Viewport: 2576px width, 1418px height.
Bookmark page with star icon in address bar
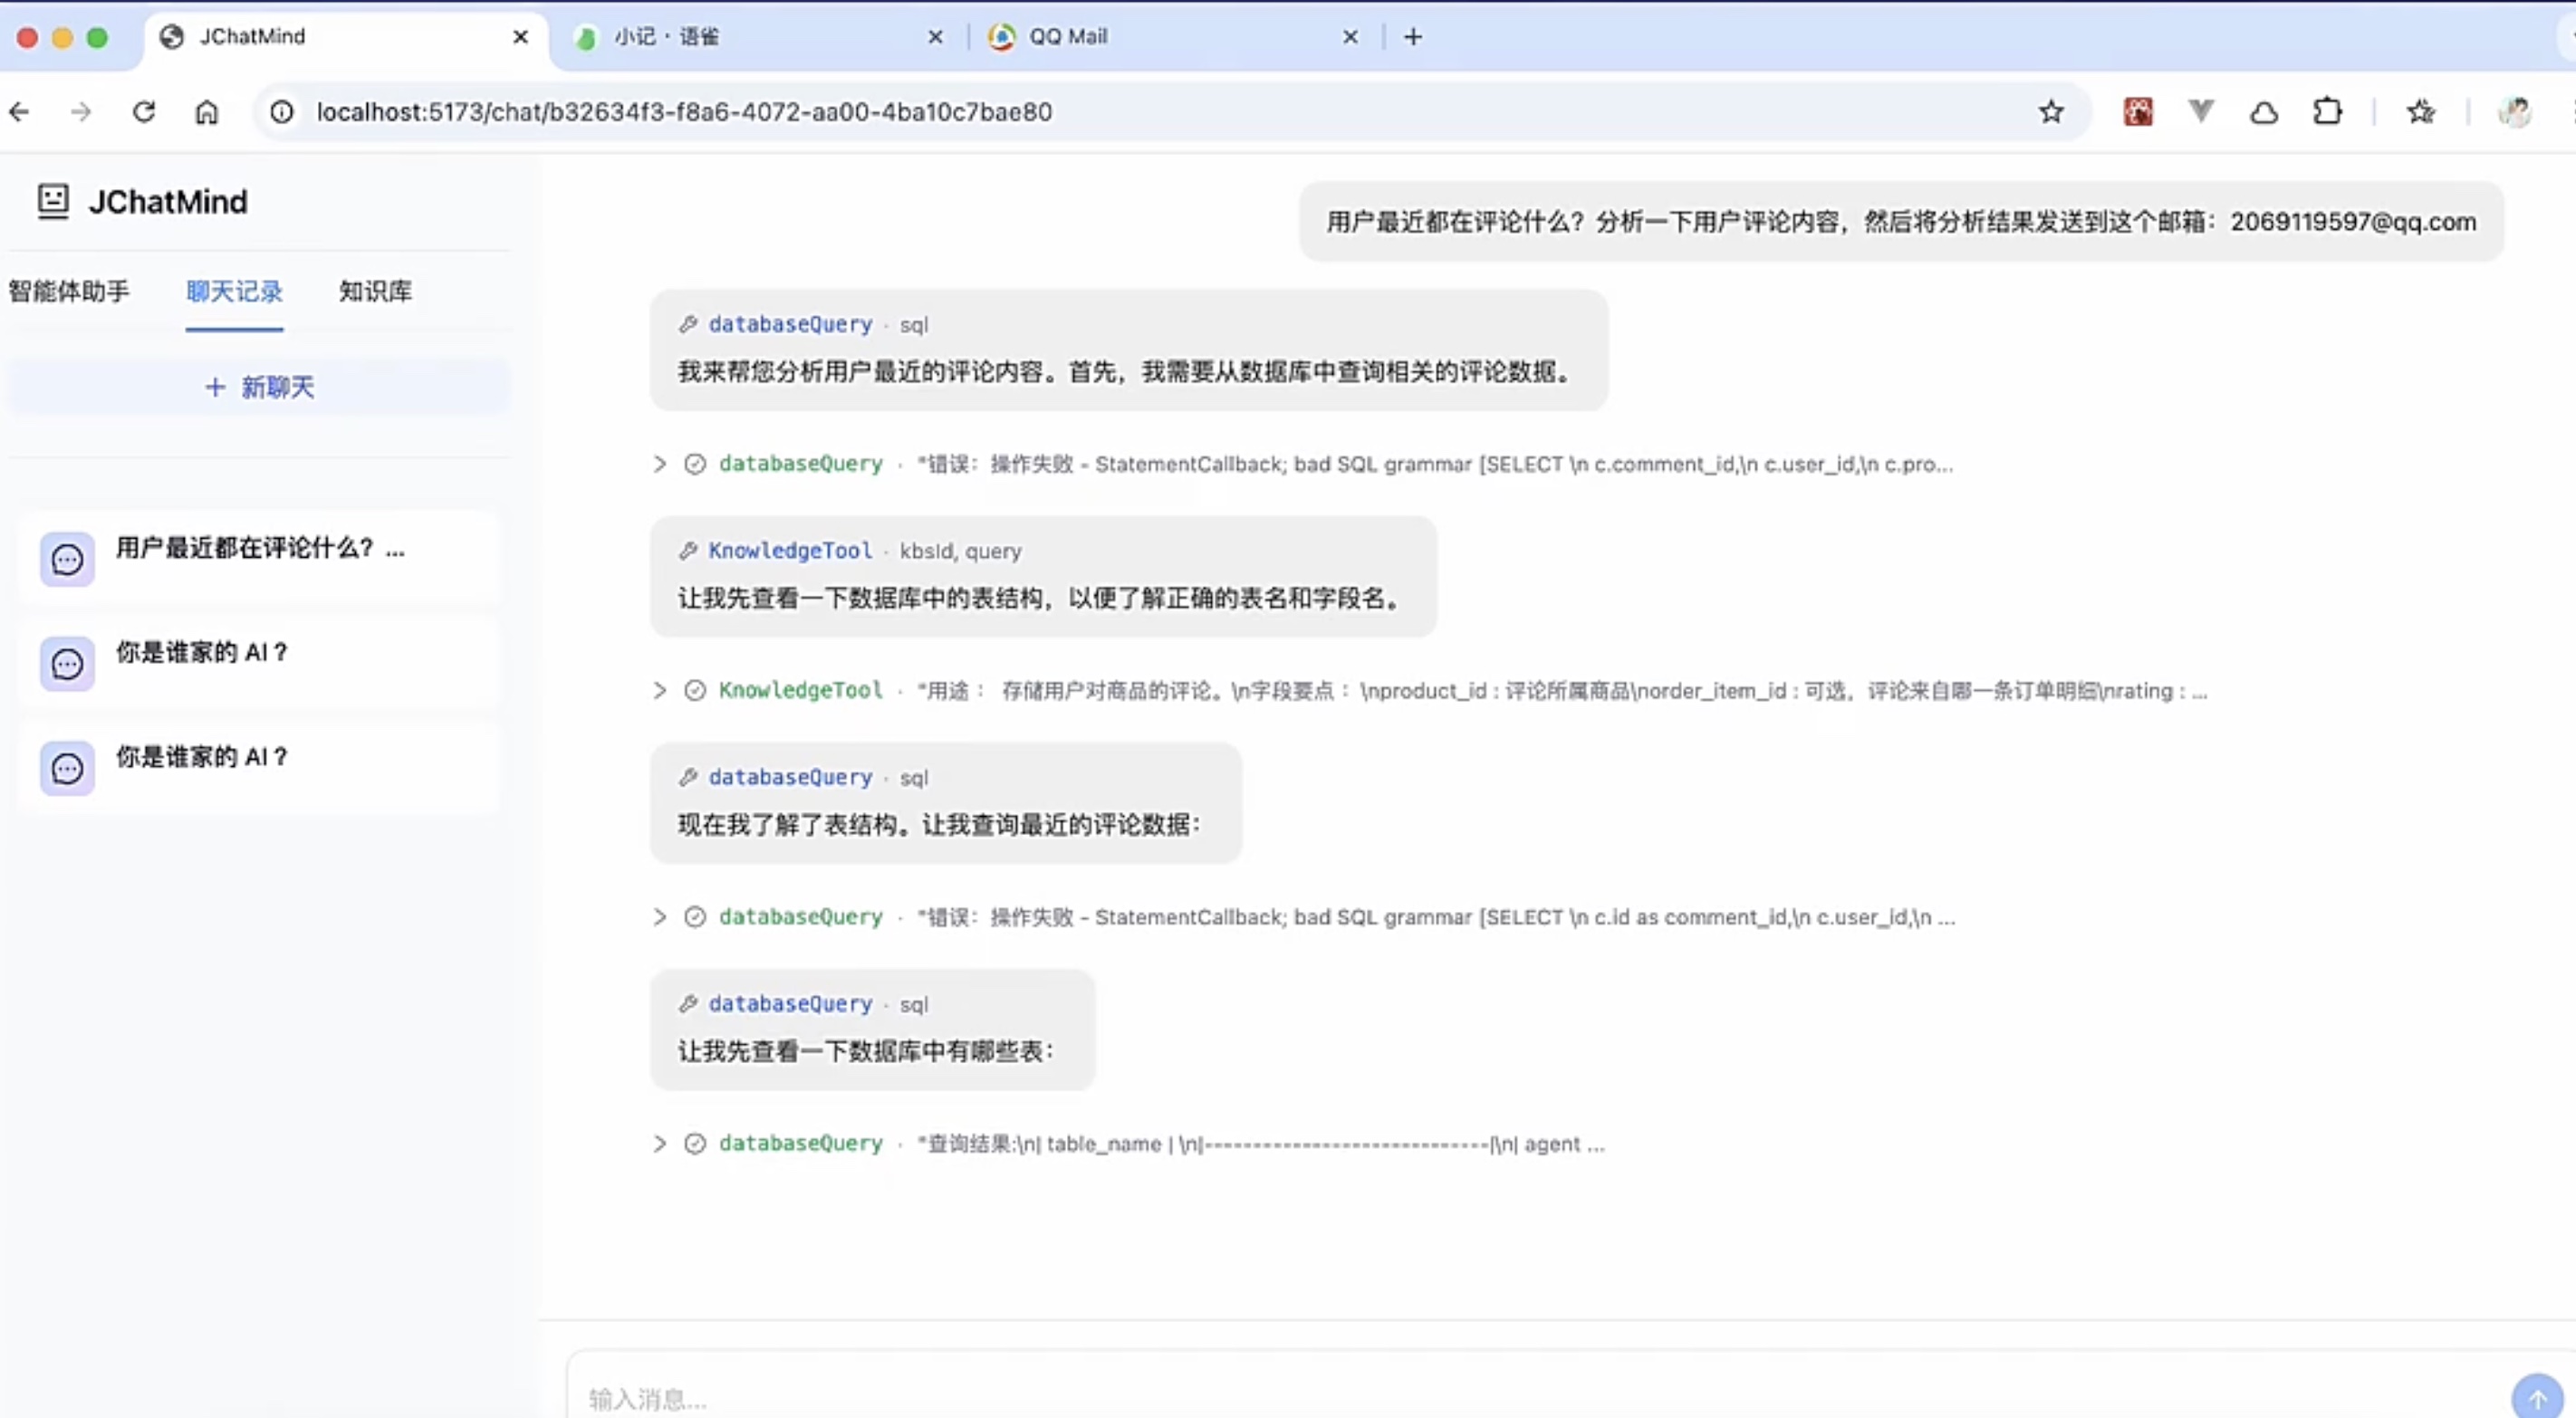point(2051,112)
